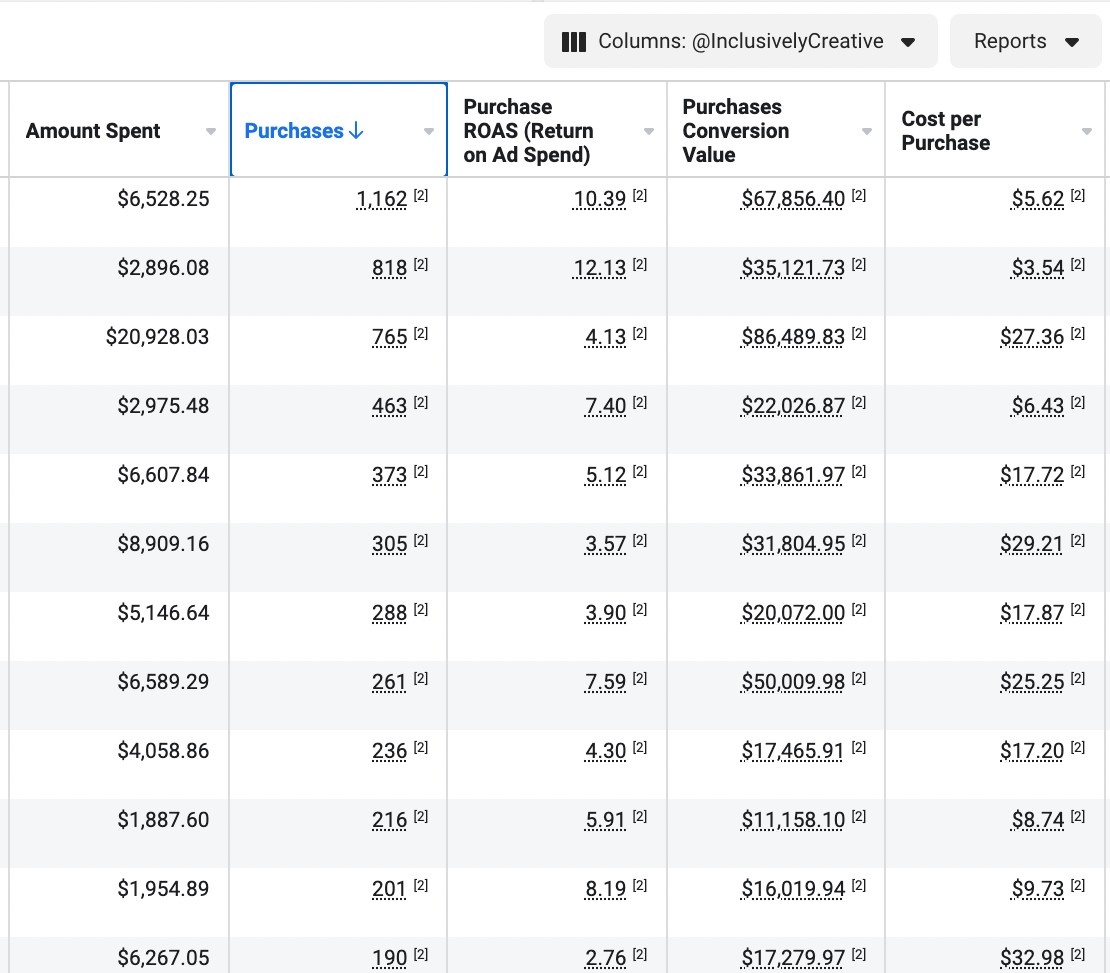
Task: Click the $86,489.83 conversion value
Action: coord(793,337)
